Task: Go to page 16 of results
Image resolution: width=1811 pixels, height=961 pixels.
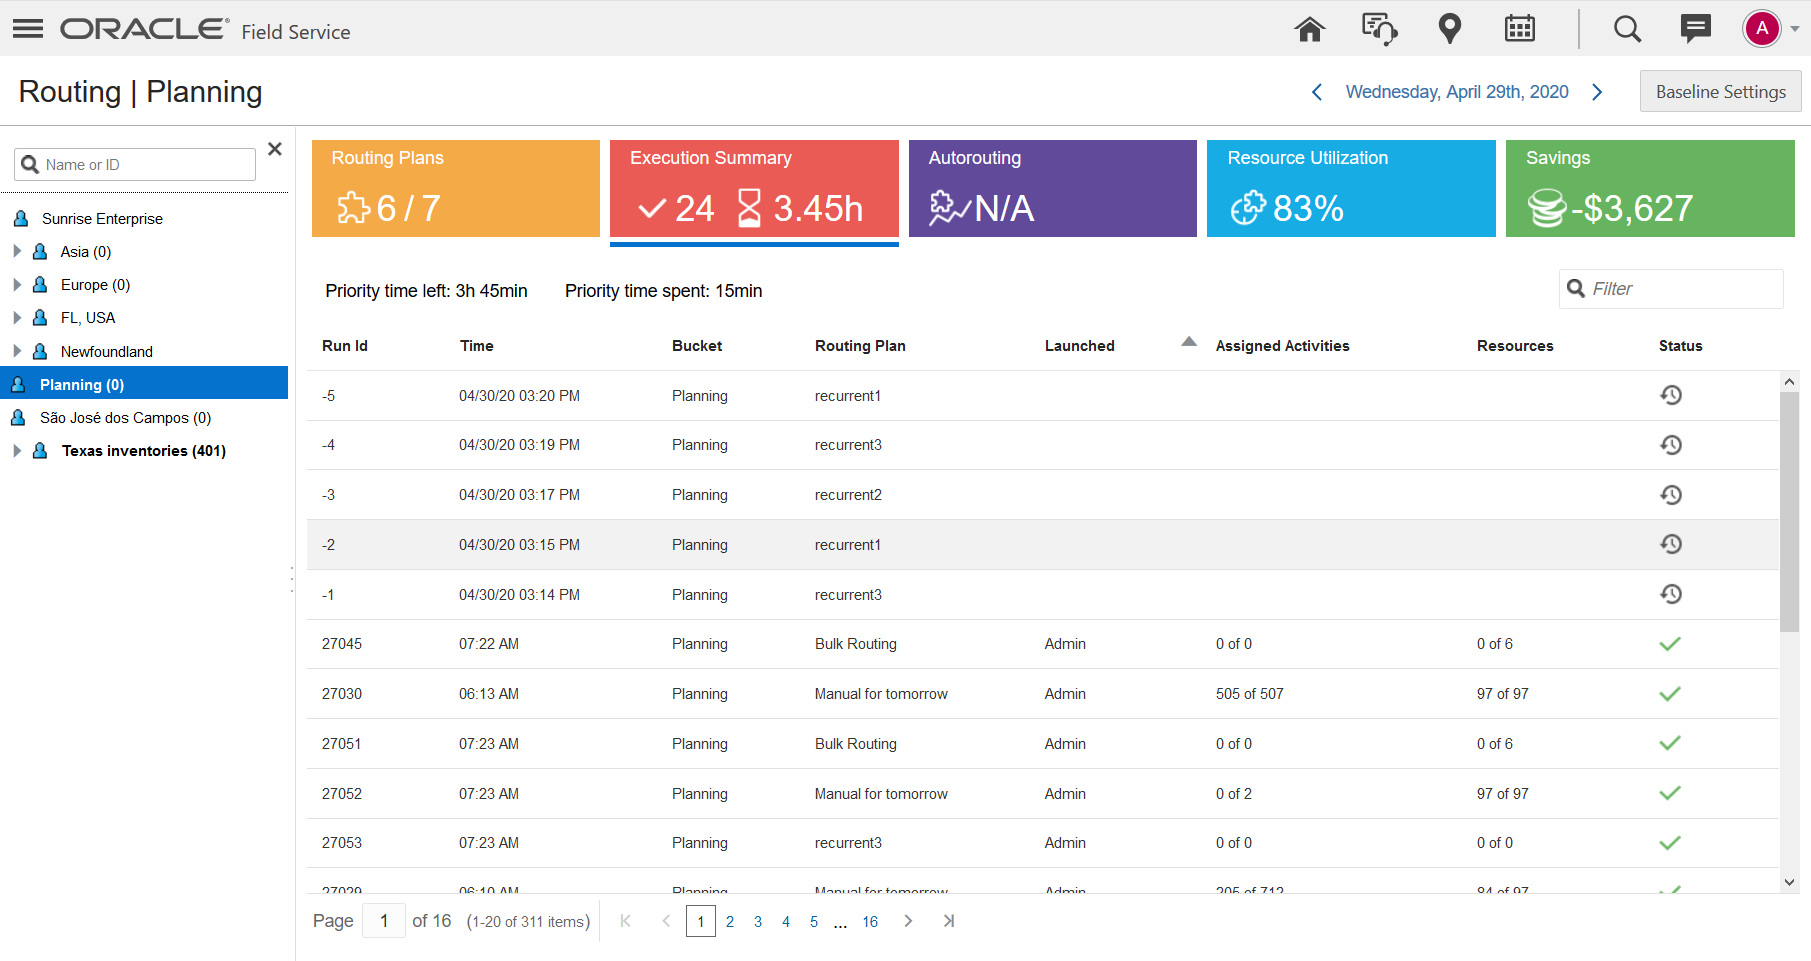Action: [870, 921]
